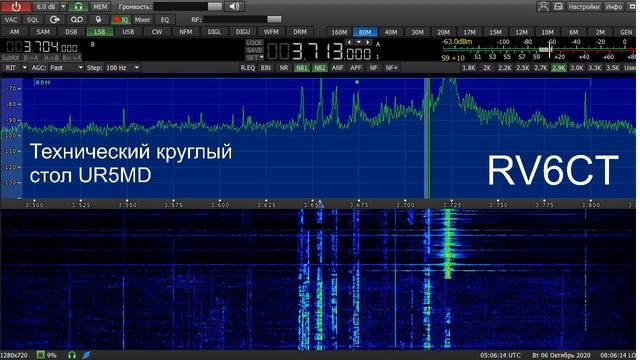Select the 2.9K filter bandwidth
The width and height of the screenshot is (640, 360).
click(558, 68)
